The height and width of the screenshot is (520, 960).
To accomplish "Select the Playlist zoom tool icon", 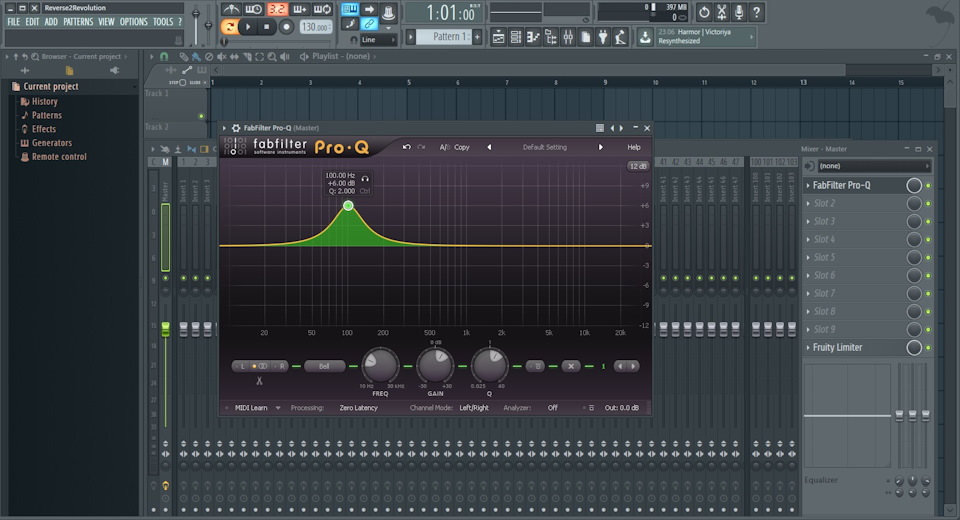I will coord(272,56).
